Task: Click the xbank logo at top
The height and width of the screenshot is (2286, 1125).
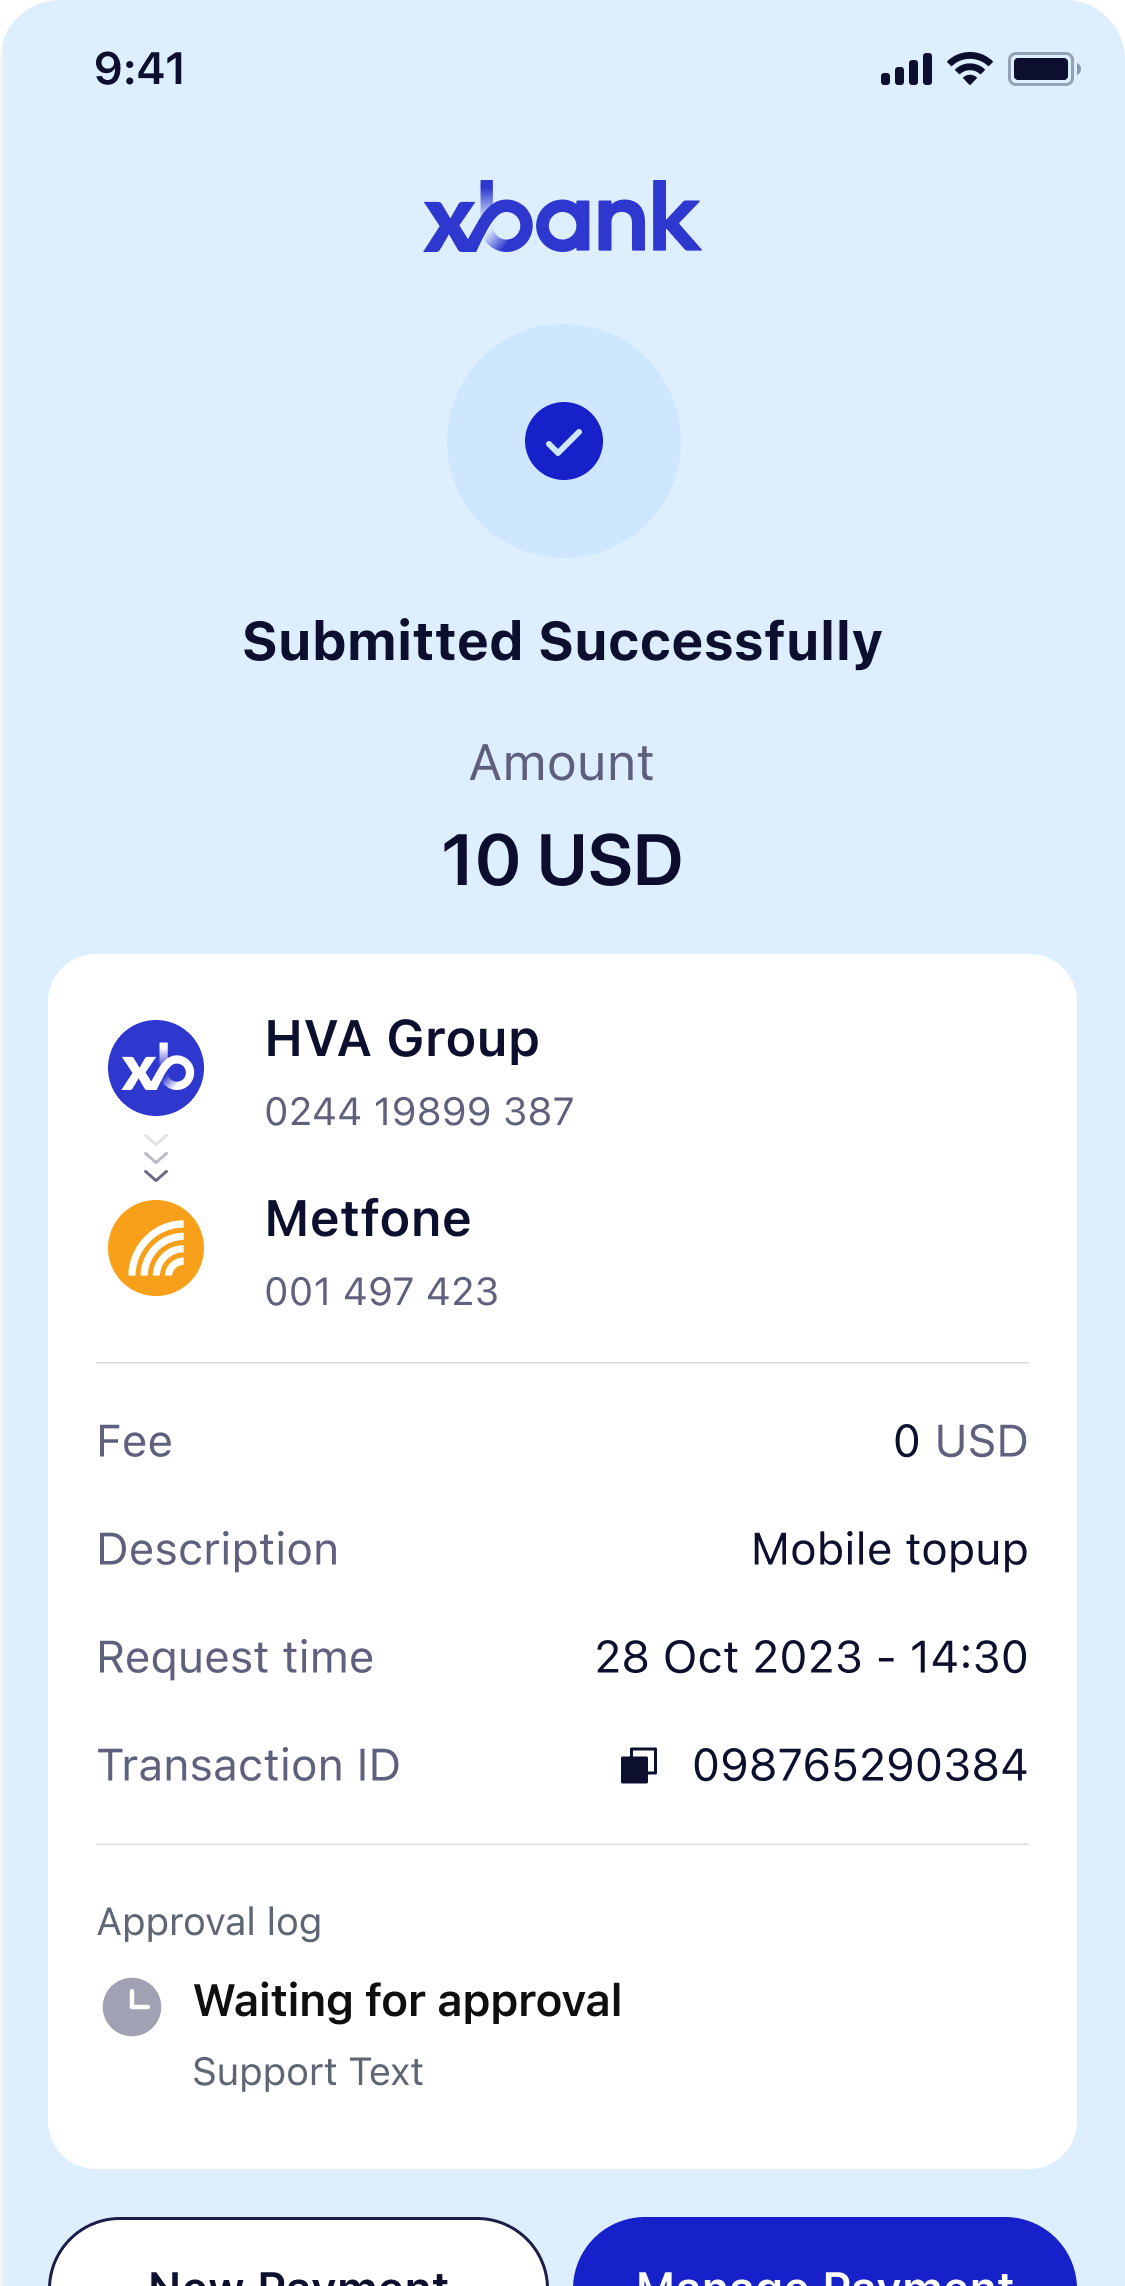Action: tap(562, 217)
